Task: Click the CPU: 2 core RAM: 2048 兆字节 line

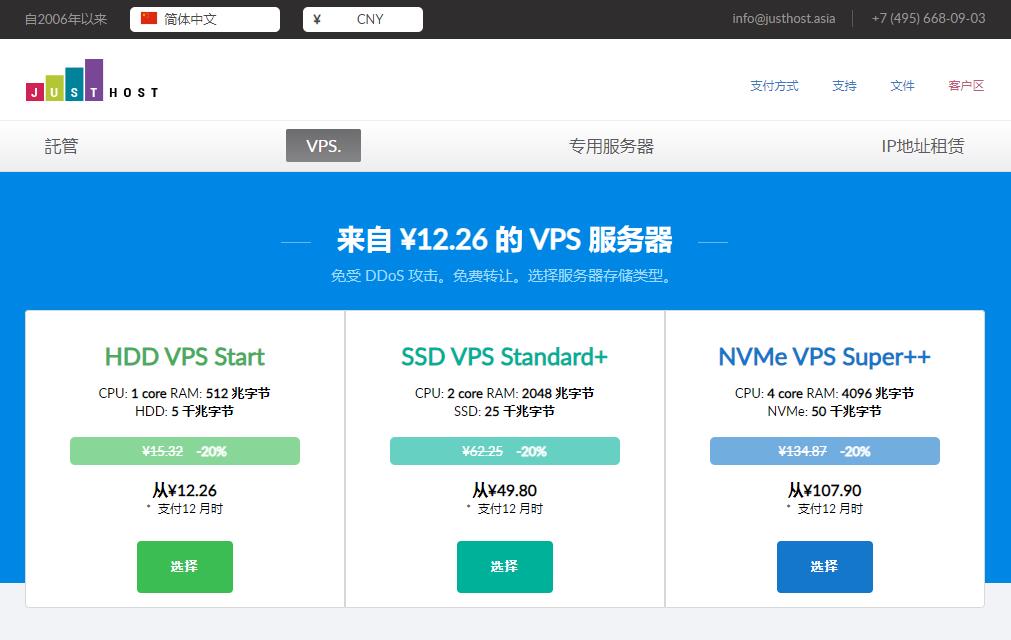Action: point(504,393)
